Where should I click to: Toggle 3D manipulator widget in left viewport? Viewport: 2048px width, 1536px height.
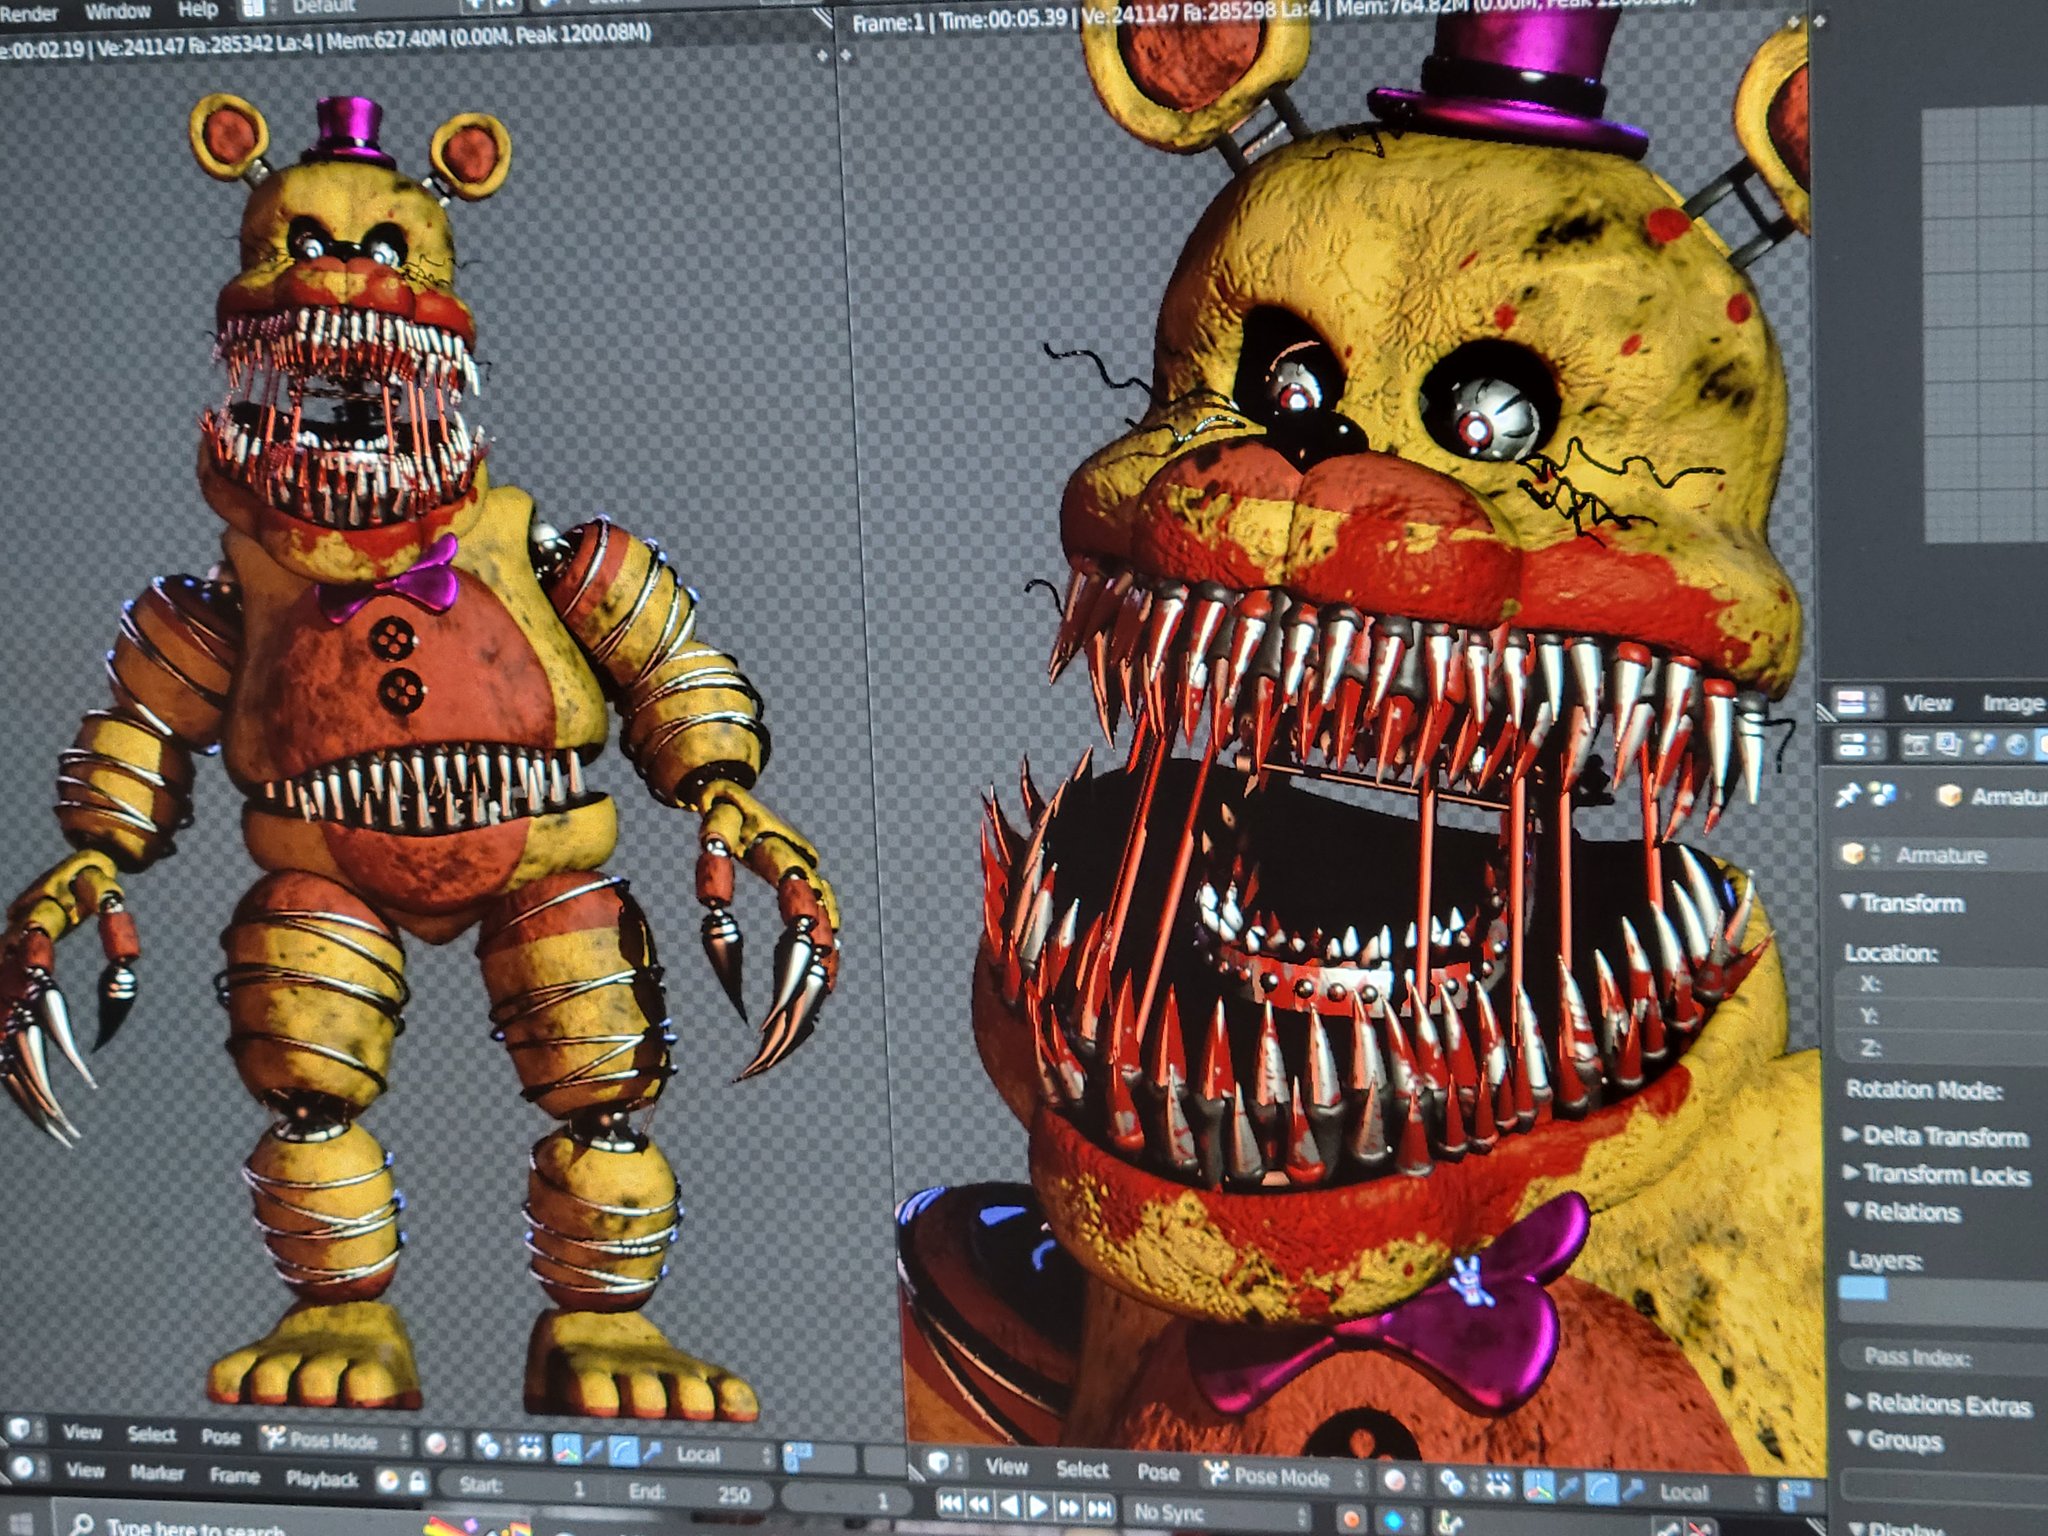click(x=566, y=1449)
